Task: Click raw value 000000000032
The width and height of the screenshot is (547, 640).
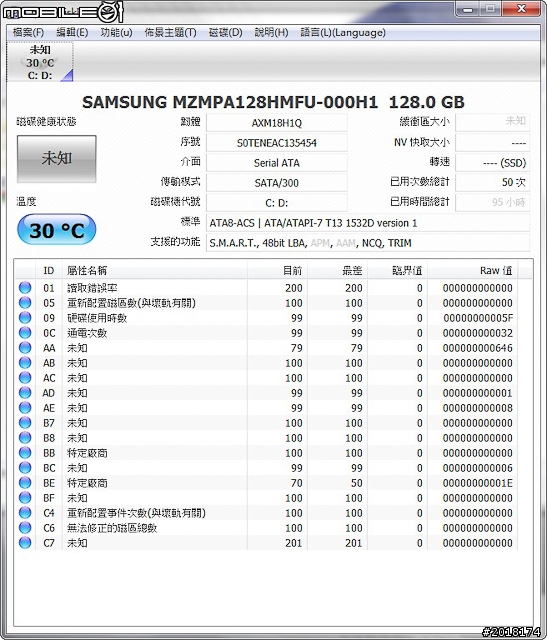Action: (x=478, y=333)
